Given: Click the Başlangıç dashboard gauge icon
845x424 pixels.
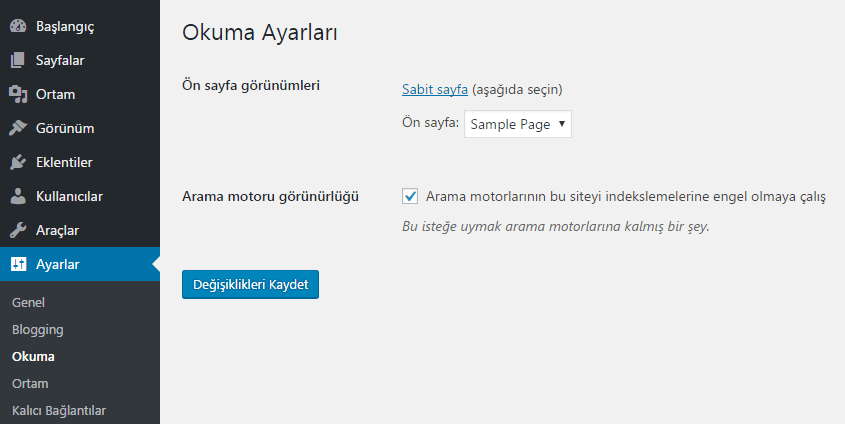Looking at the screenshot, I should coord(18,26).
